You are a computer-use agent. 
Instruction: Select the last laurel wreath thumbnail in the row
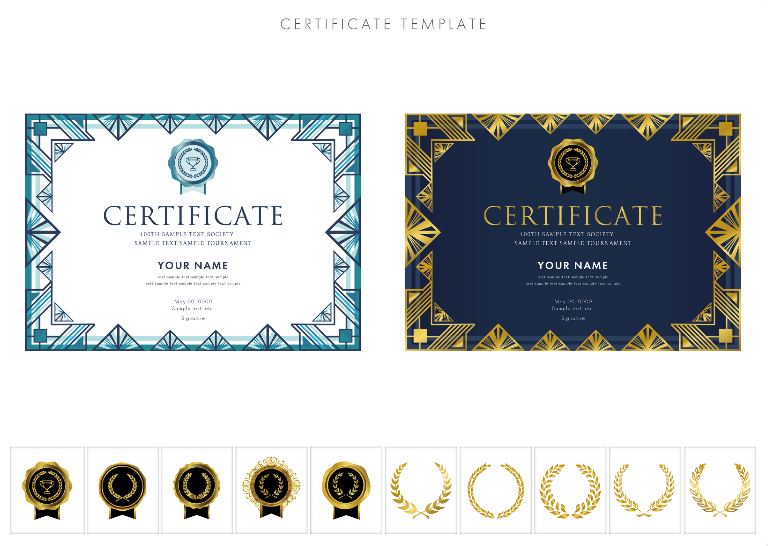[720, 490]
